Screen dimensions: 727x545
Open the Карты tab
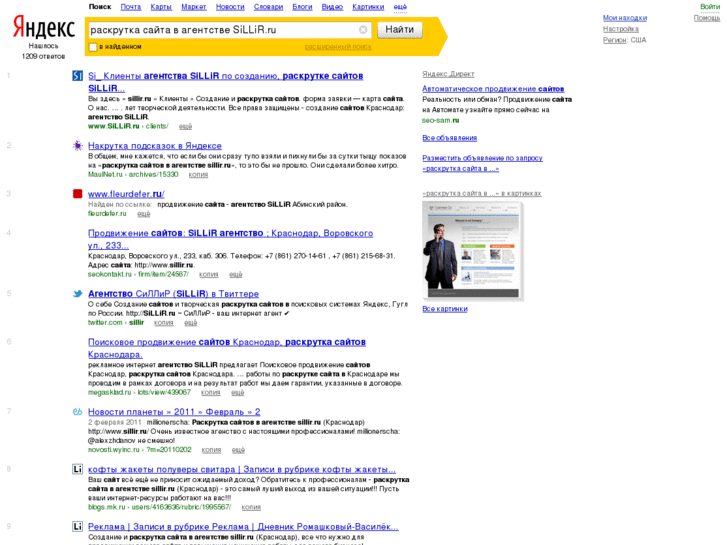161,7
